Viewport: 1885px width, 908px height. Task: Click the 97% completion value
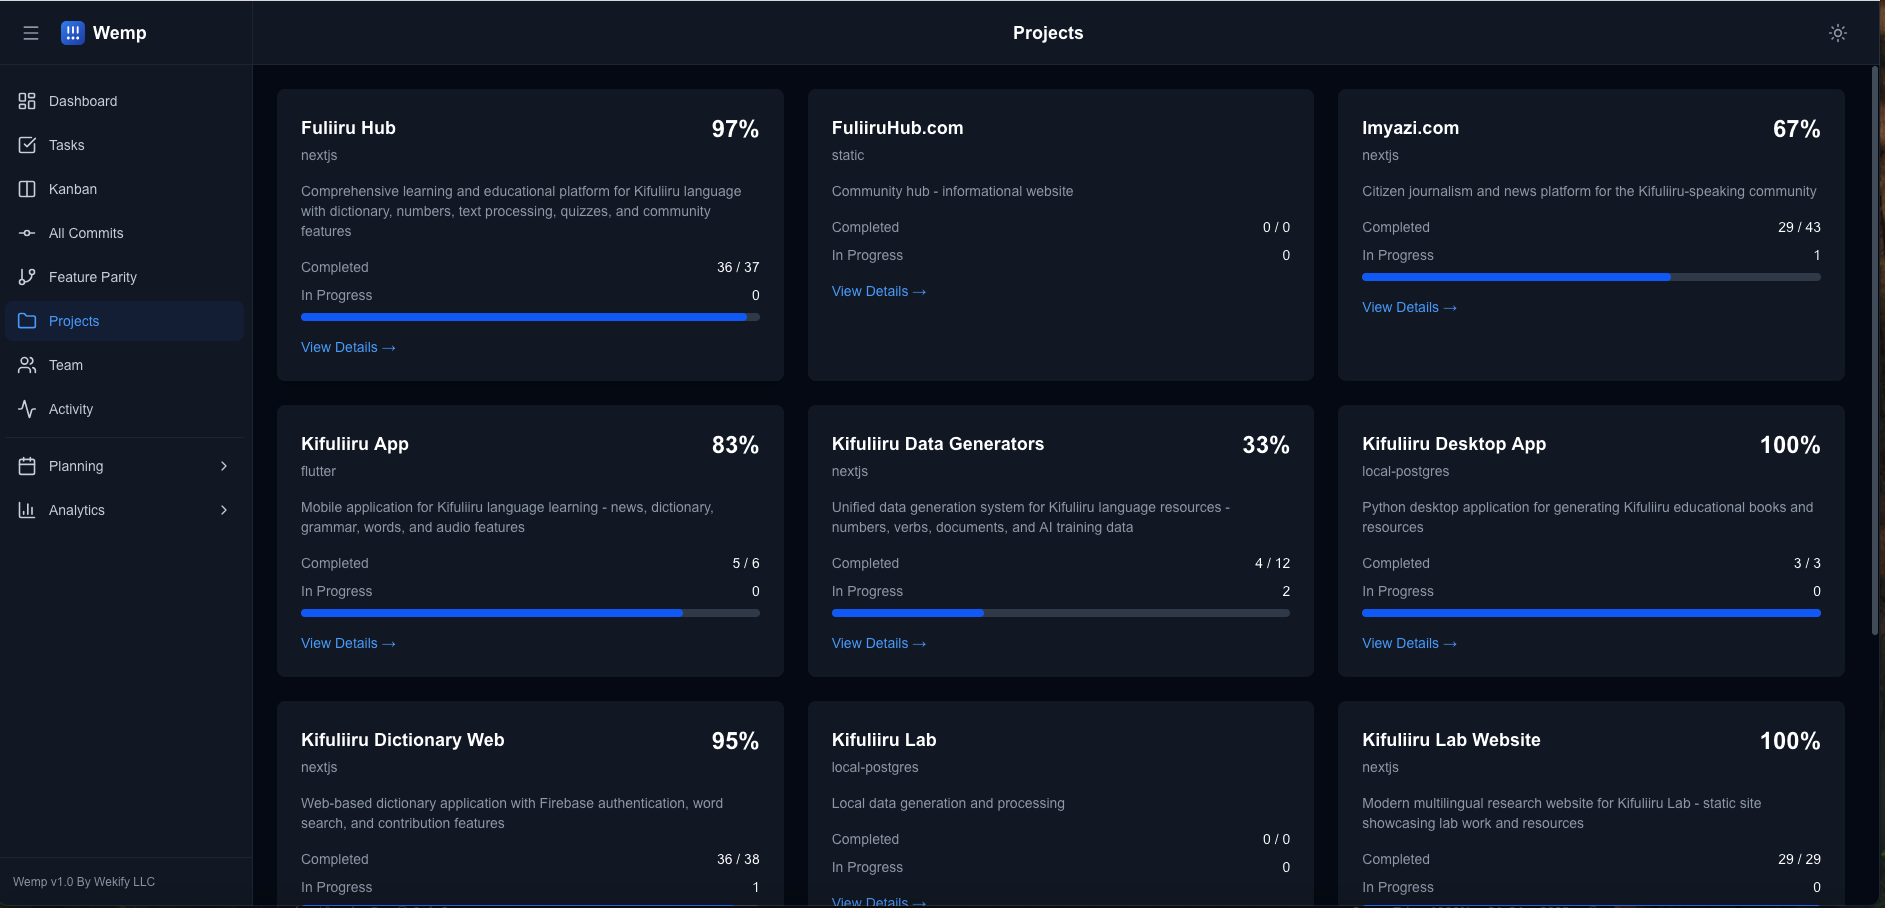735,129
